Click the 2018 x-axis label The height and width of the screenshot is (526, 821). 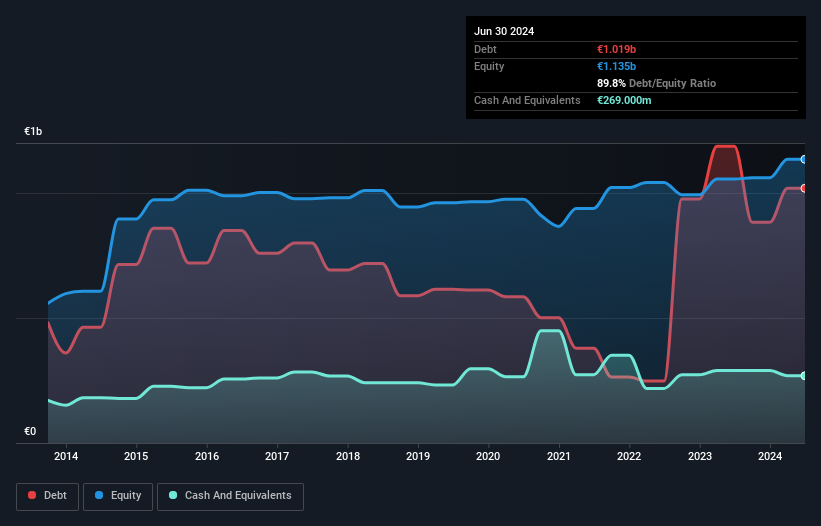point(348,456)
